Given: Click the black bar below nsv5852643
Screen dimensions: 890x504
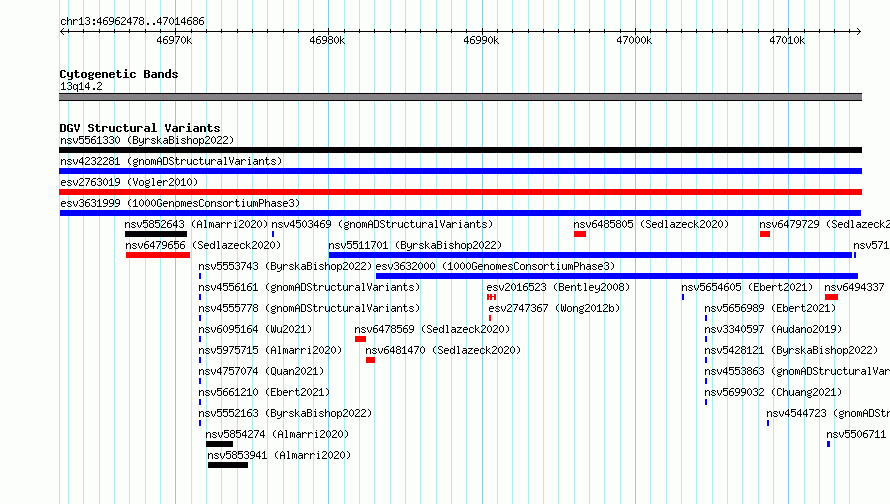Looking at the screenshot, I should click(156, 234).
